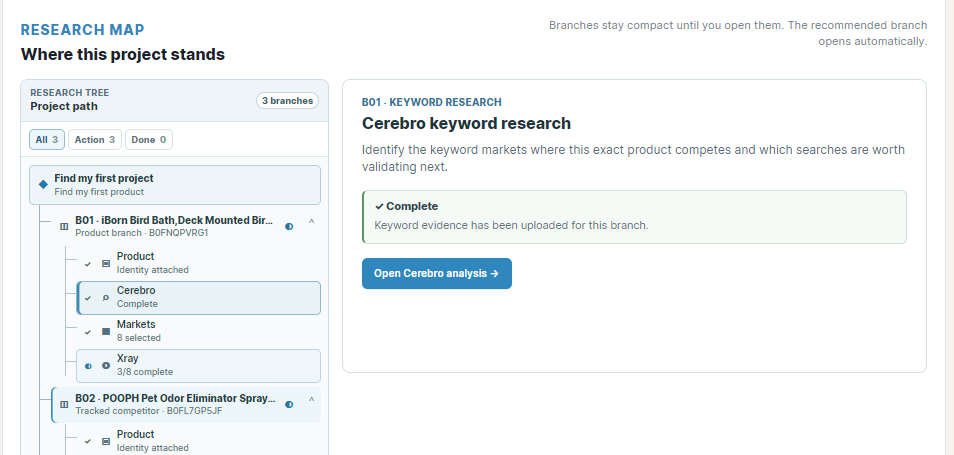The height and width of the screenshot is (455, 954).
Task: Collapse the B02 branch chevron
Action: [x=312, y=400]
